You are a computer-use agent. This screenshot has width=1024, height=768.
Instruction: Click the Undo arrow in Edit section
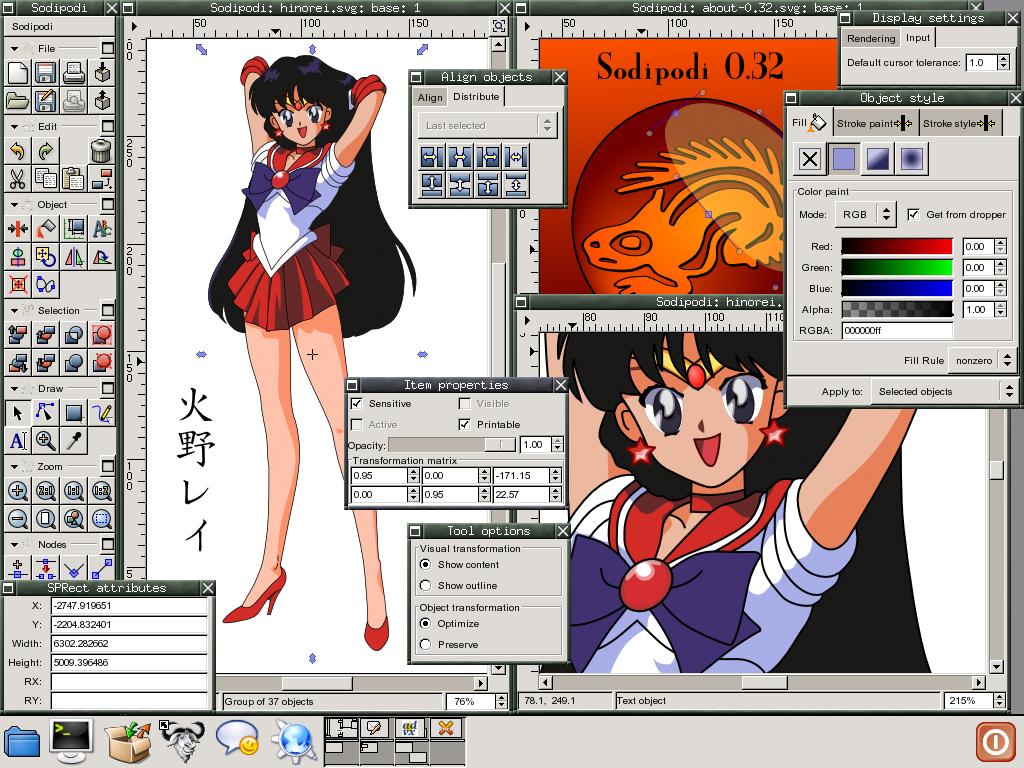pyautogui.click(x=17, y=151)
